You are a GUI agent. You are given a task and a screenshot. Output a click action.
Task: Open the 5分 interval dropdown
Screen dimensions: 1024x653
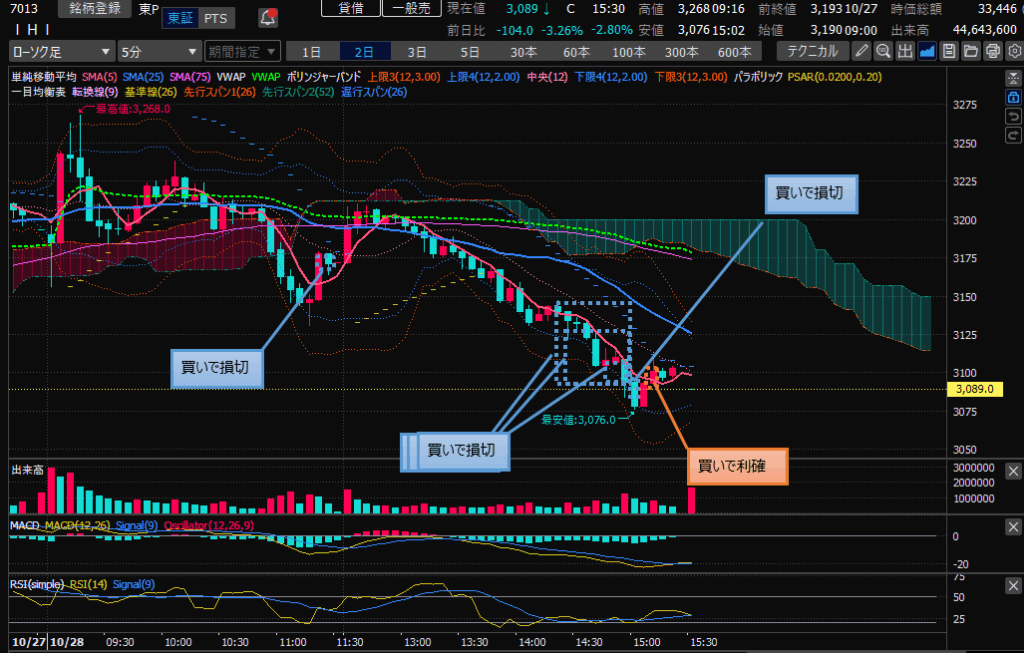click(x=158, y=52)
